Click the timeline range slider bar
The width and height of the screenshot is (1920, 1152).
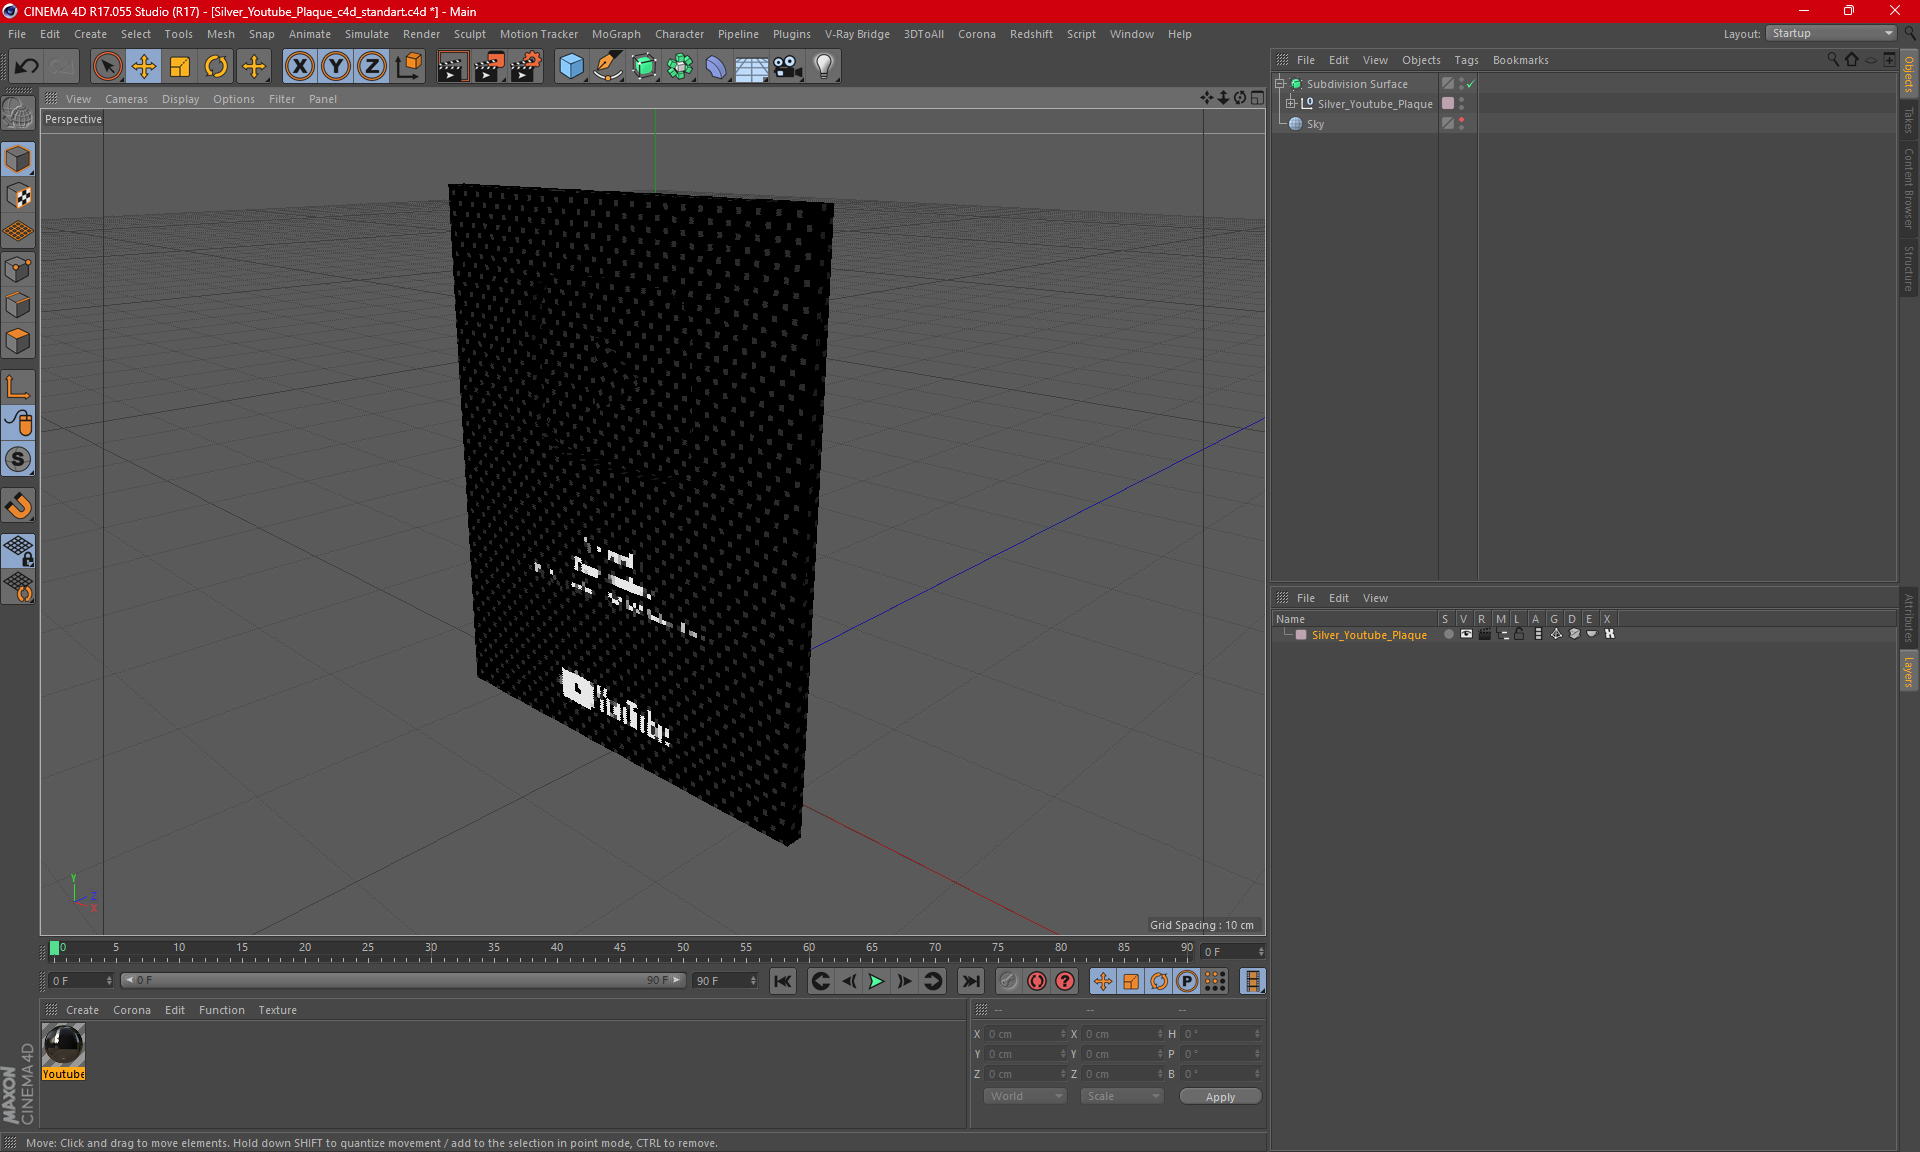(x=403, y=980)
